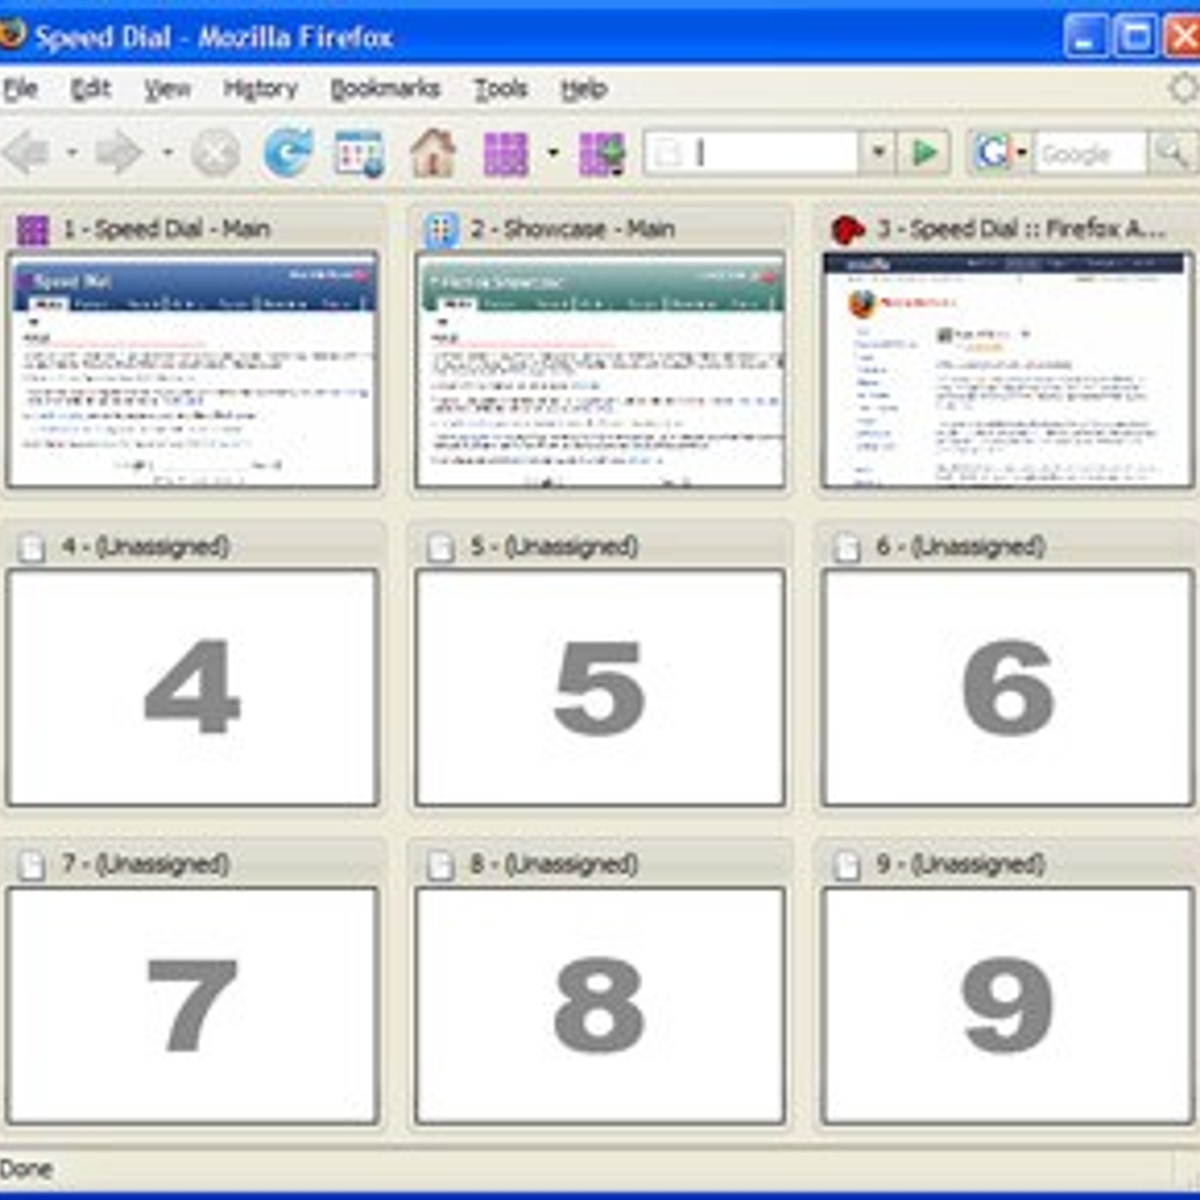
Task: Click the purple favicon of dial 1
Action: [32, 230]
